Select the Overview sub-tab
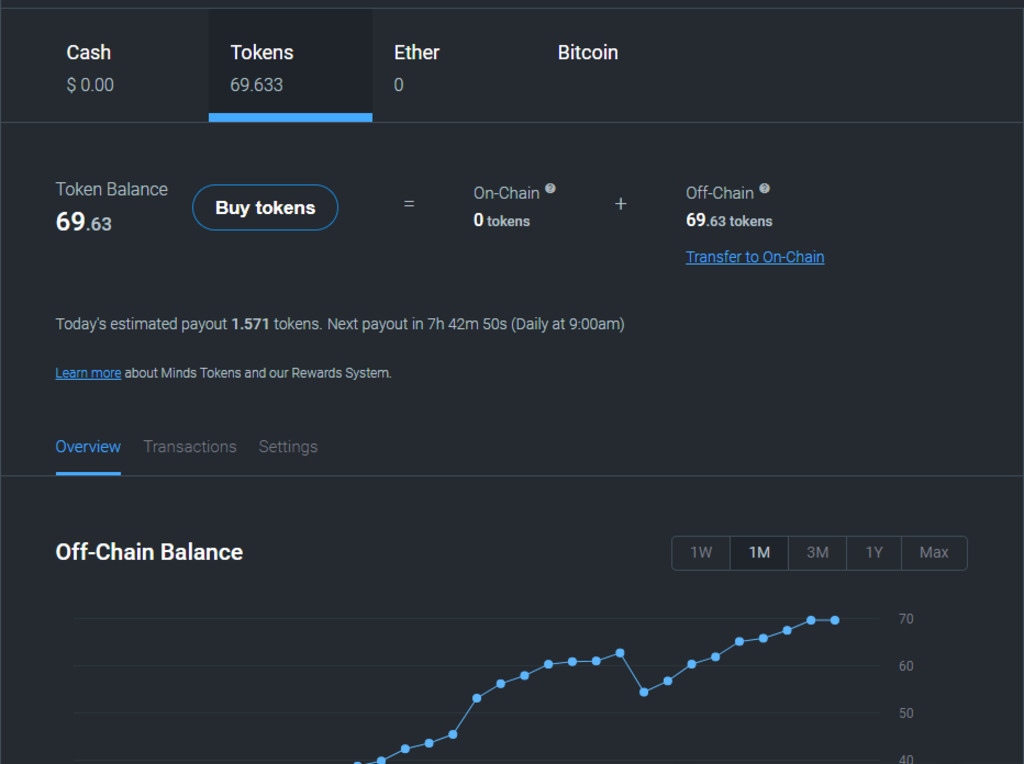 (x=88, y=447)
